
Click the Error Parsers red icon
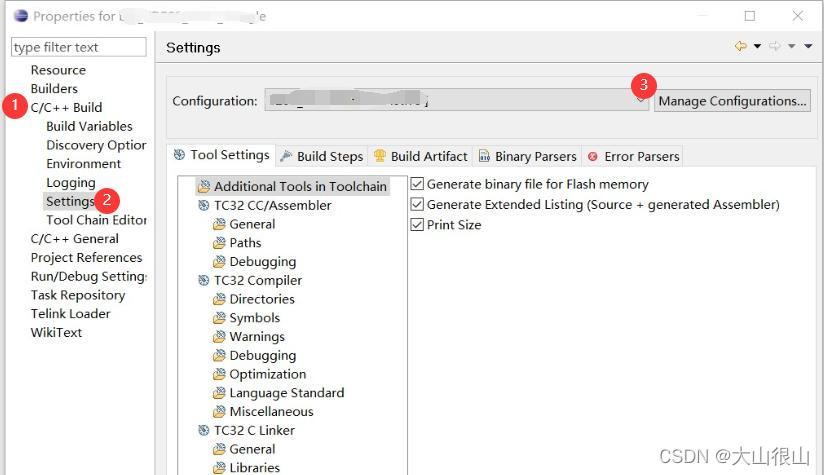(593, 156)
